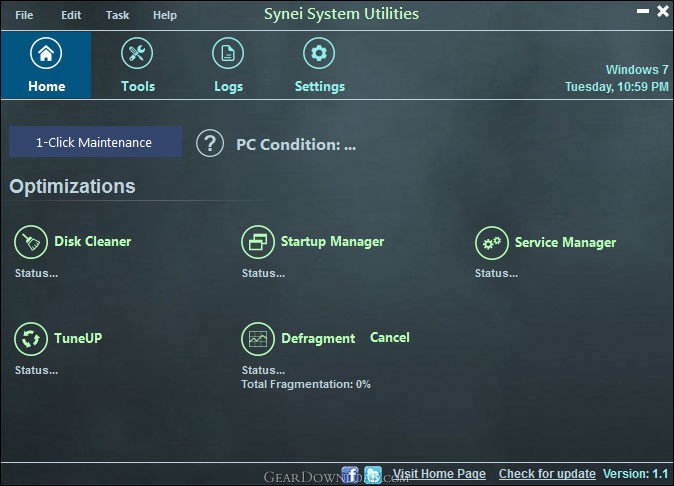Click the Windows 7 OS label
Screen dimensions: 674x486
(x=637, y=70)
